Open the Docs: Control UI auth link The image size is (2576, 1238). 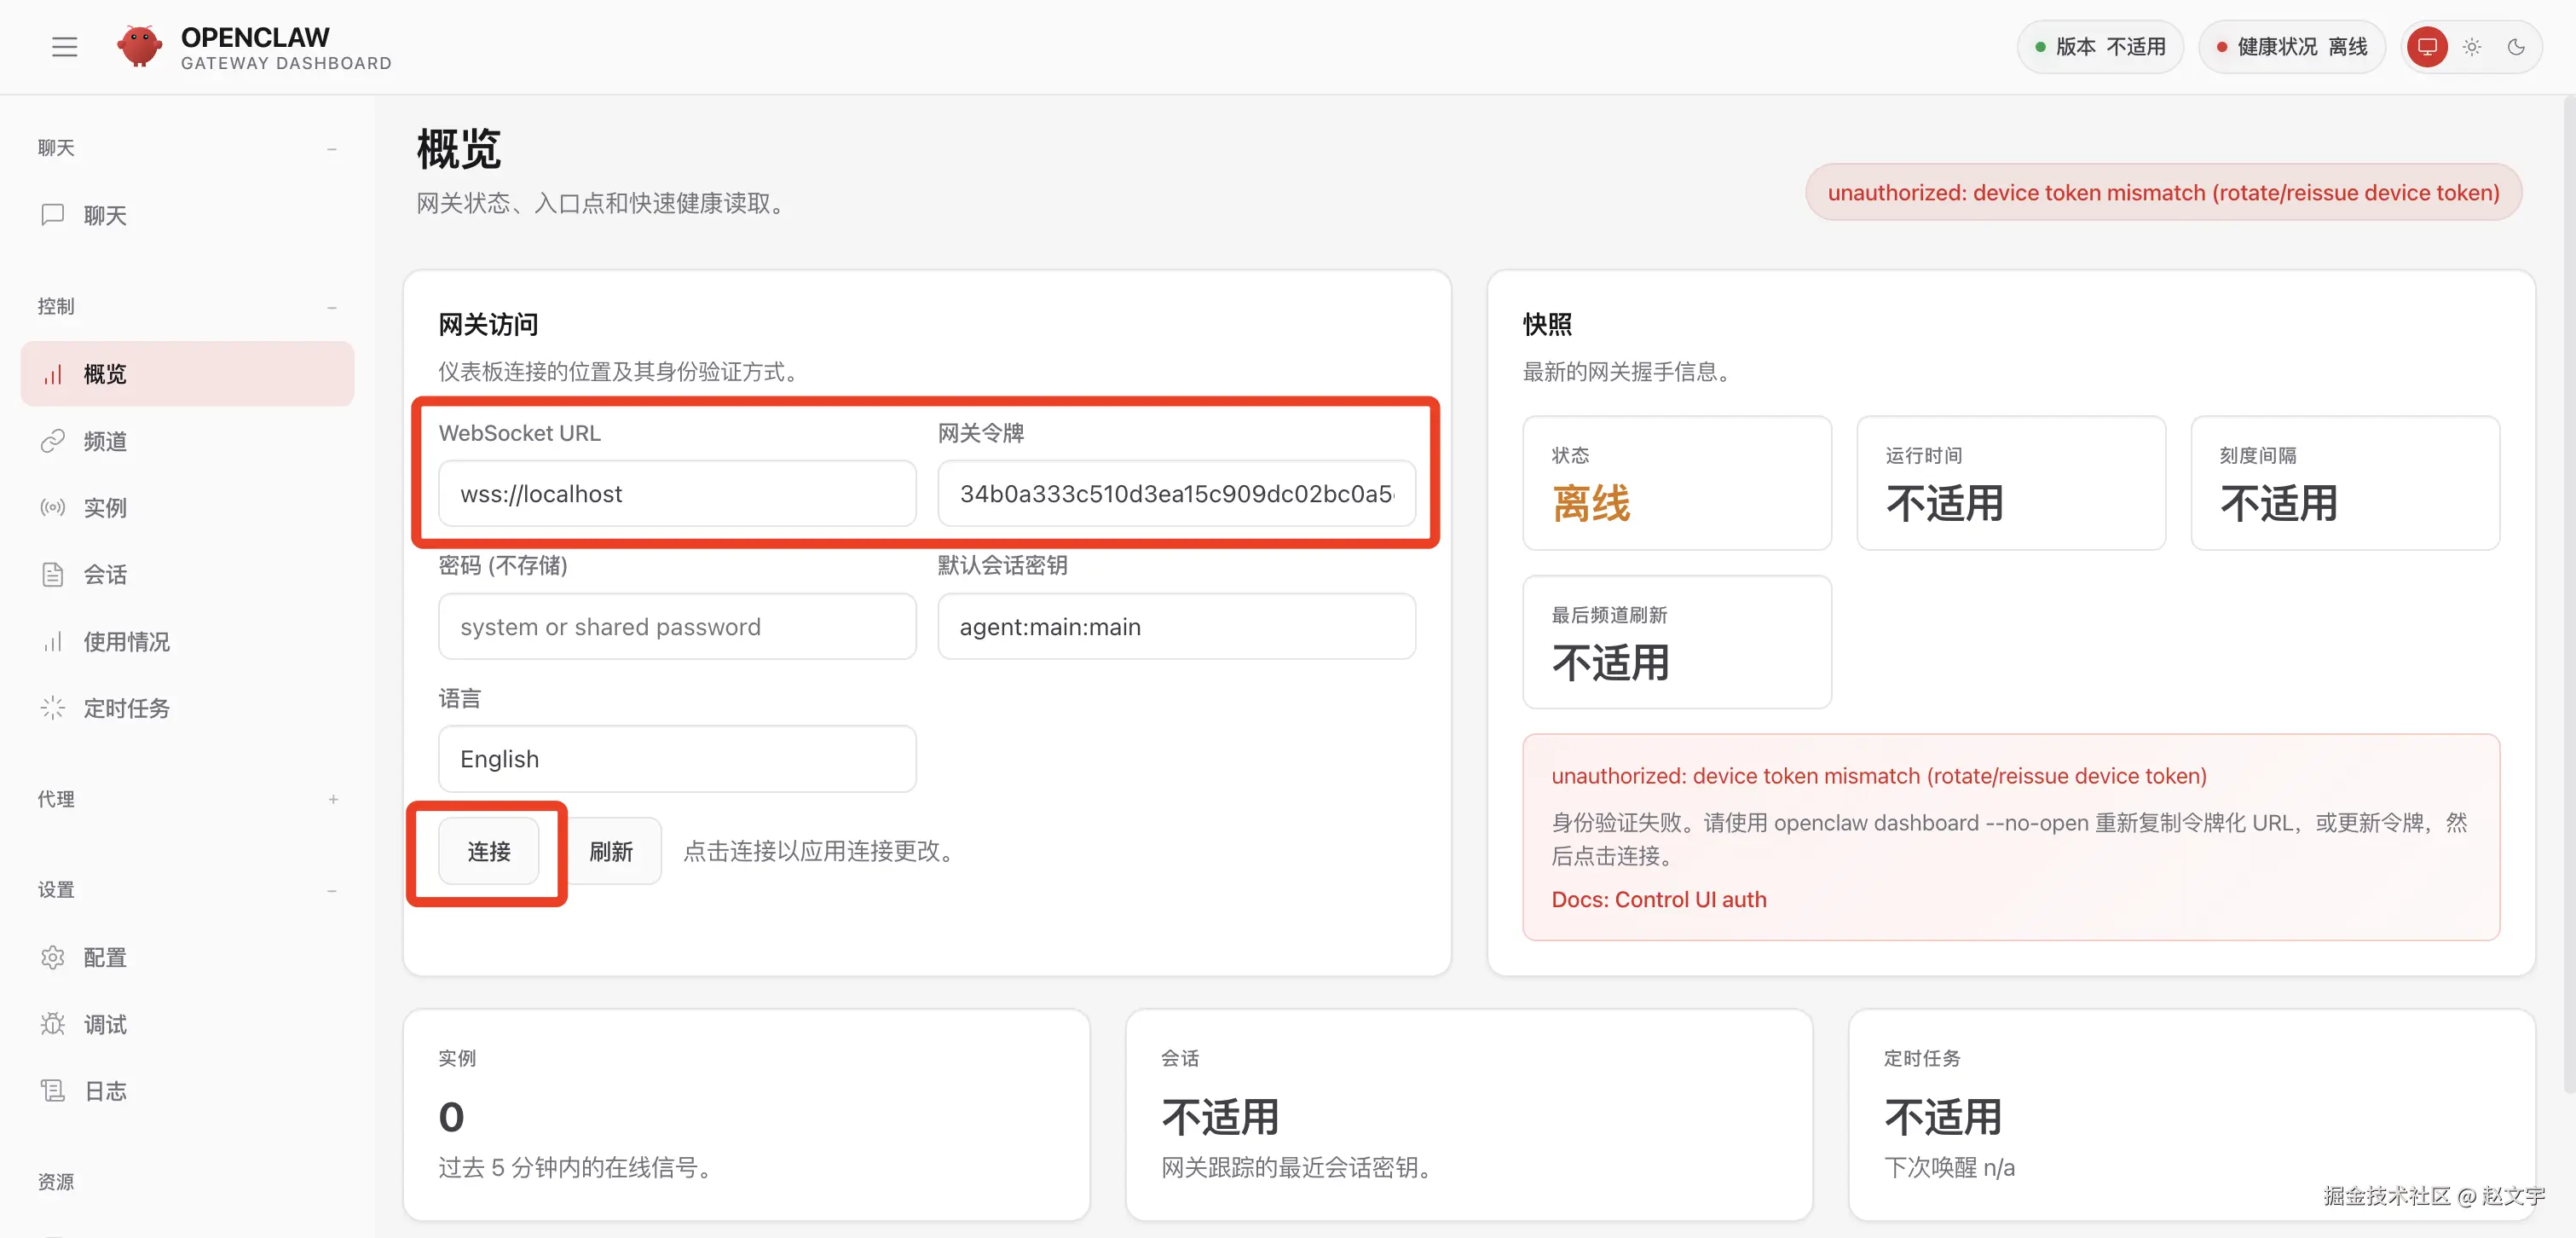(x=1658, y=899)
